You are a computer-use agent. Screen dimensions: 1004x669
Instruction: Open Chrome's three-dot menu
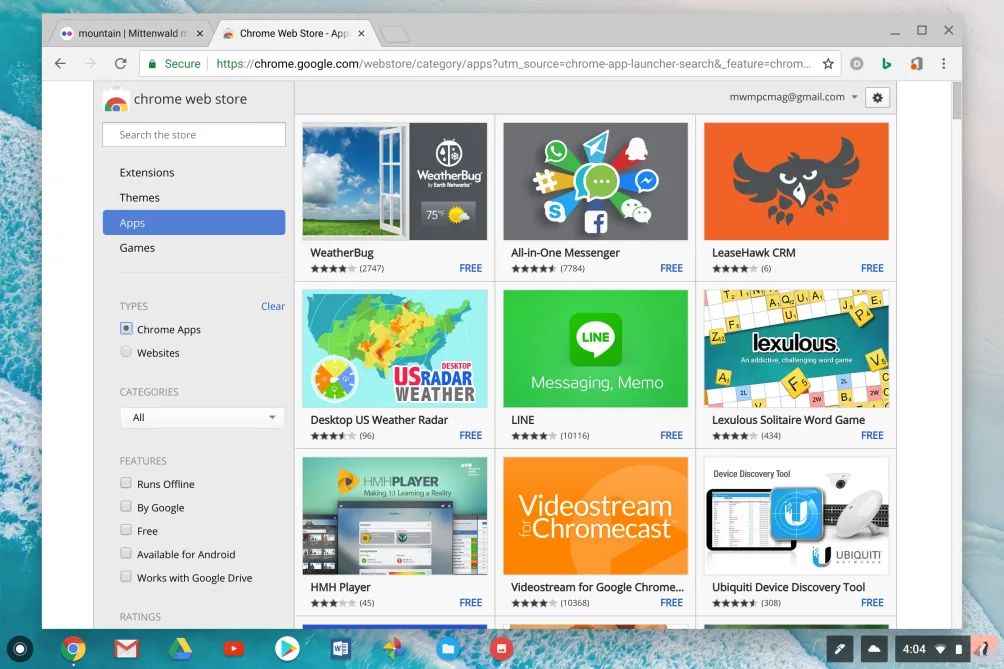coord(943,63)
